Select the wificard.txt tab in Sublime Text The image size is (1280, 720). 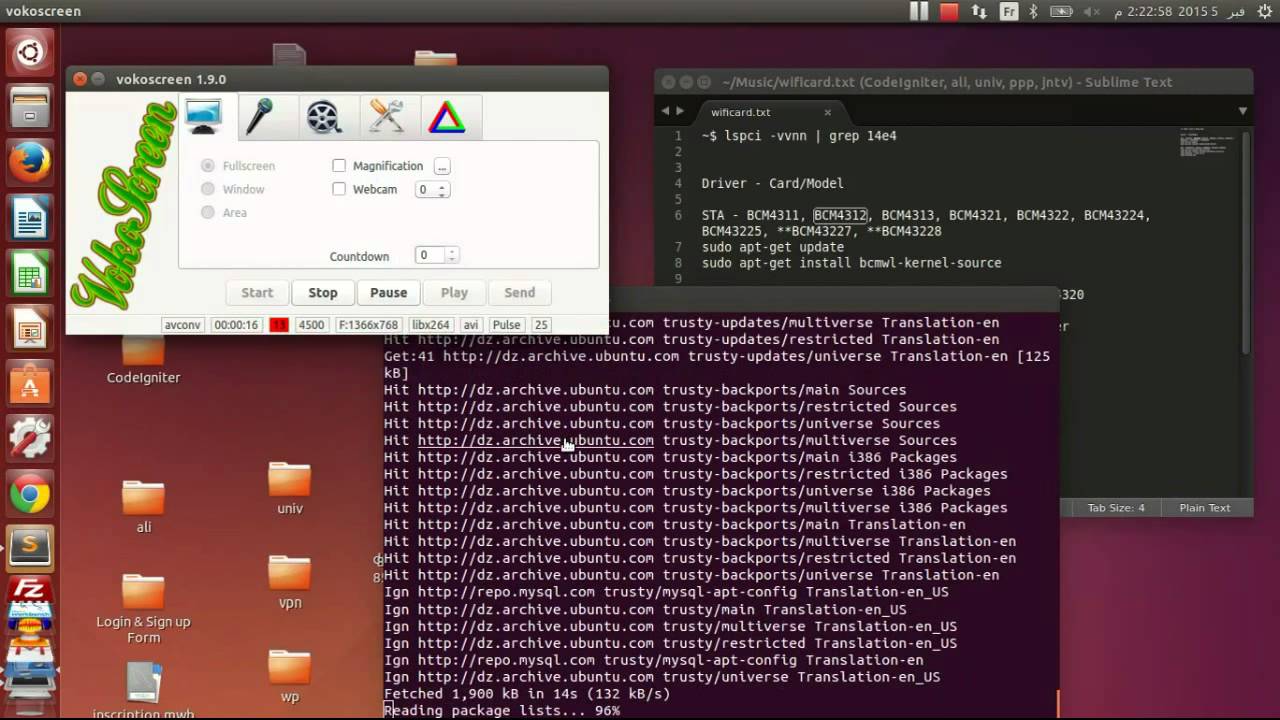[765, 112]
